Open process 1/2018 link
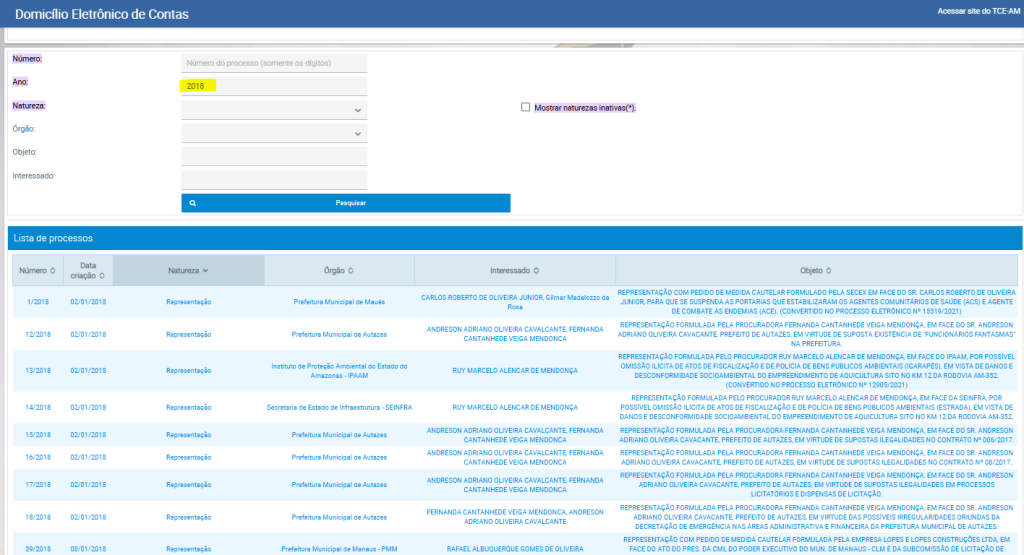Image resolution: width=1024 pixels, height=555 pixels. (x=37, y=301)
